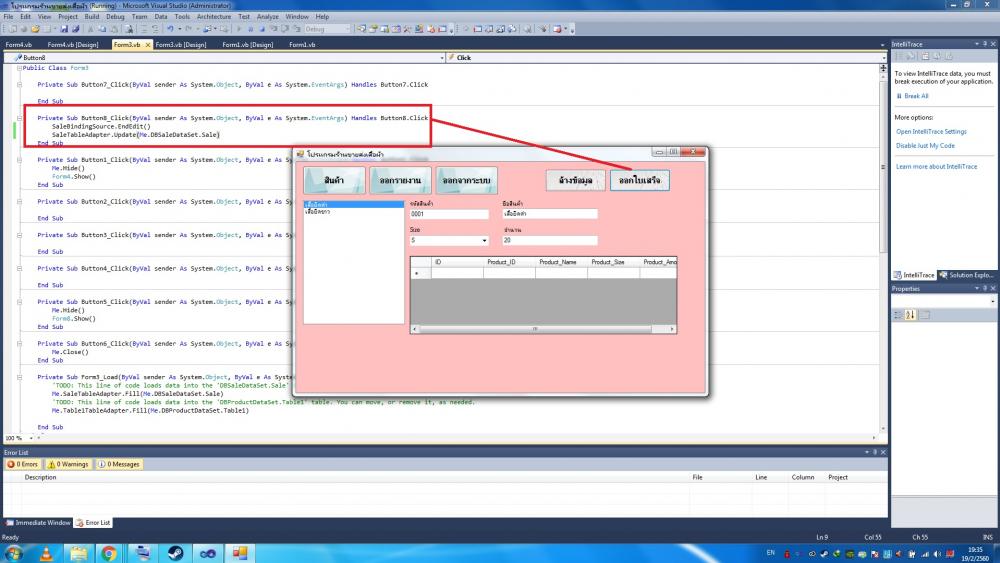
Task: Click Disable Just My Code link
Action: (x=925, y=146)
